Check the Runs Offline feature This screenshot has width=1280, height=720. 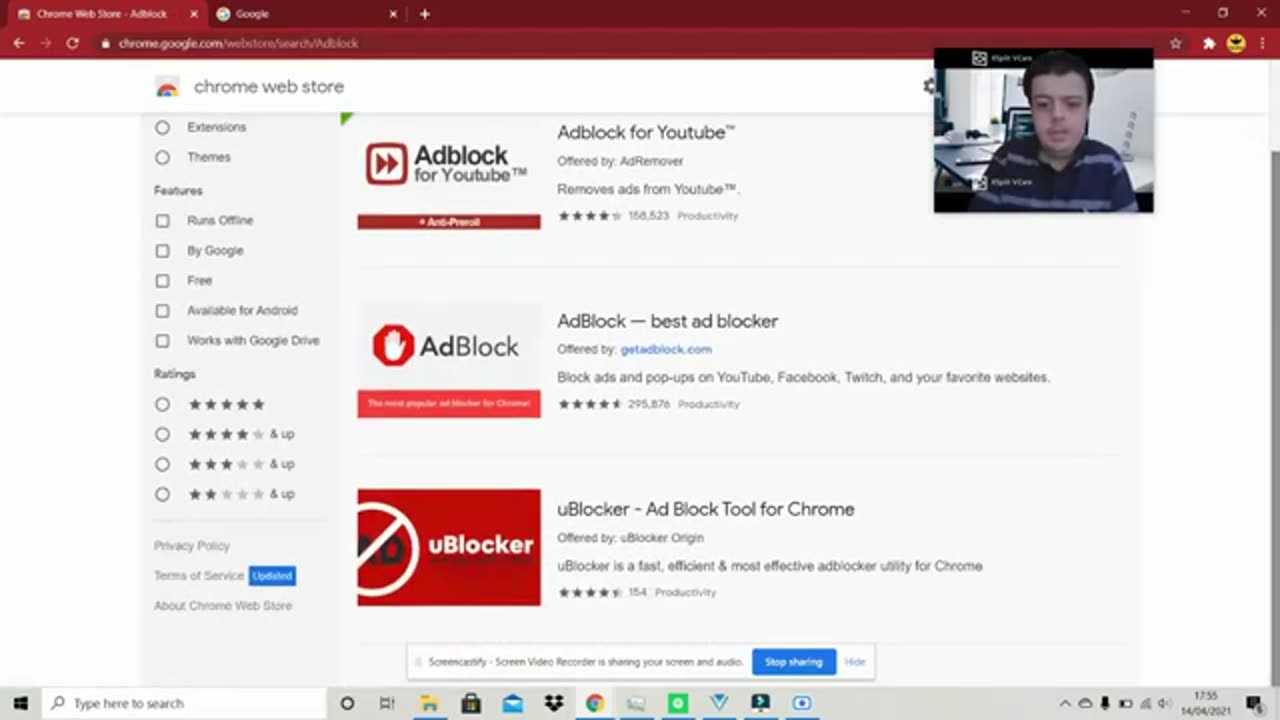tap(162, 220)
